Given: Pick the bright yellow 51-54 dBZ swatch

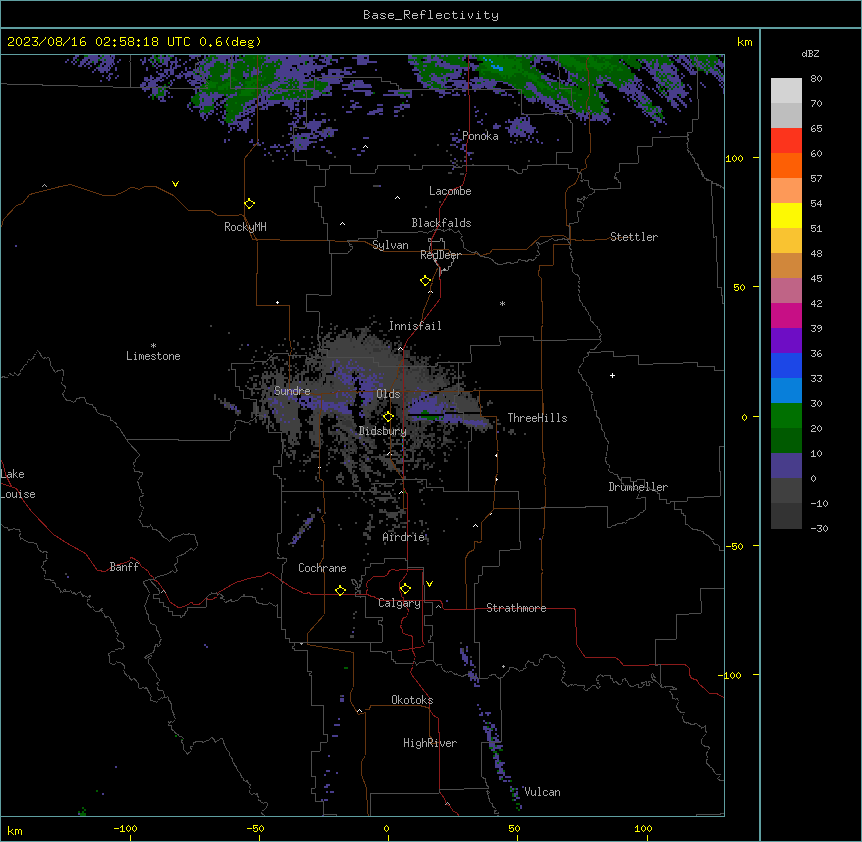Looking at the screenshot, I should (x=786, y=215).
